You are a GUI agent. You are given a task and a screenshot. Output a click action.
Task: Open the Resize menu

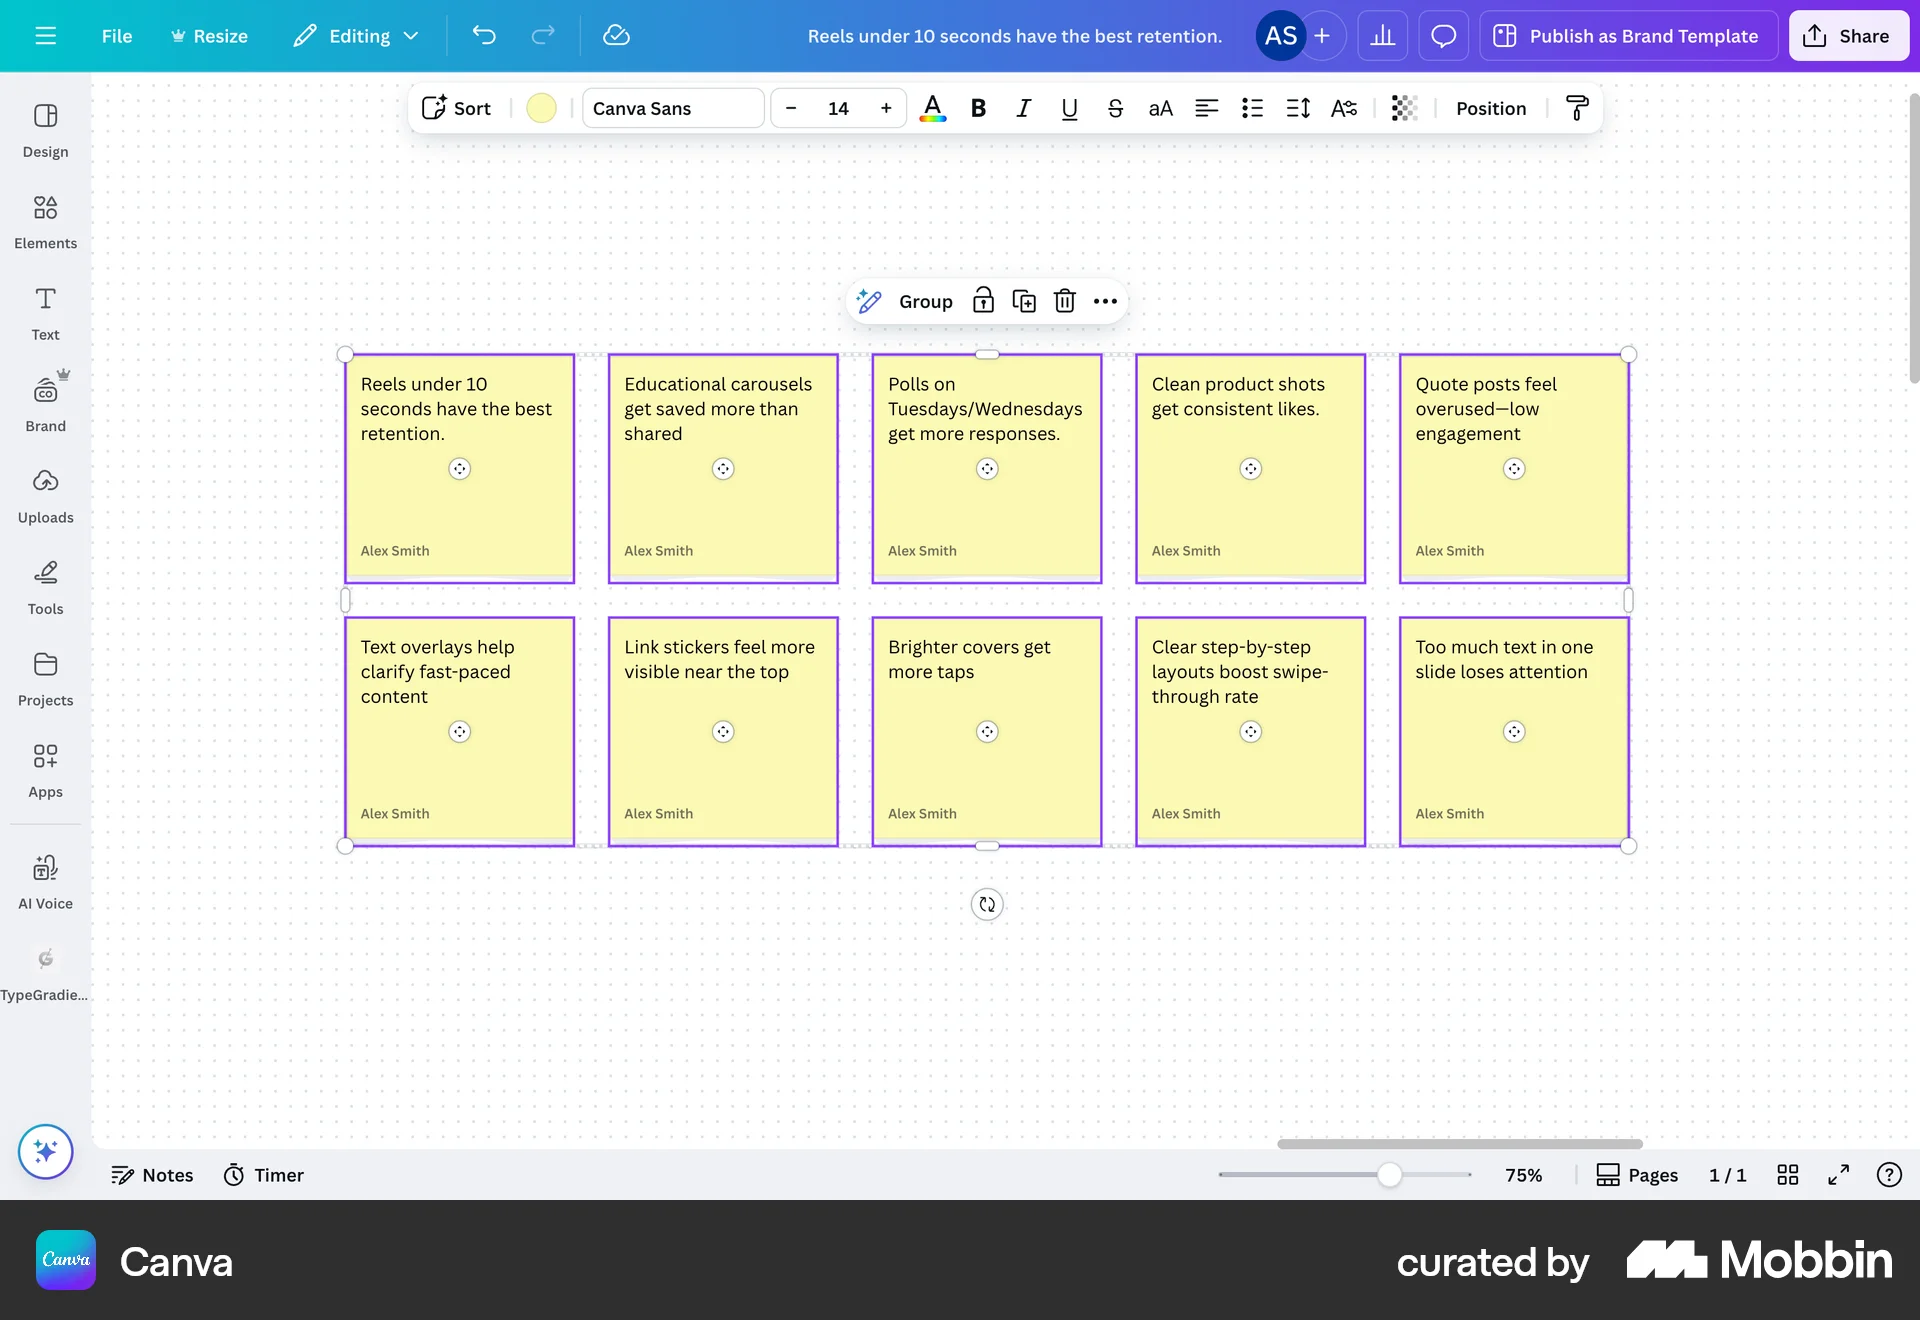[x=209, y=35]
